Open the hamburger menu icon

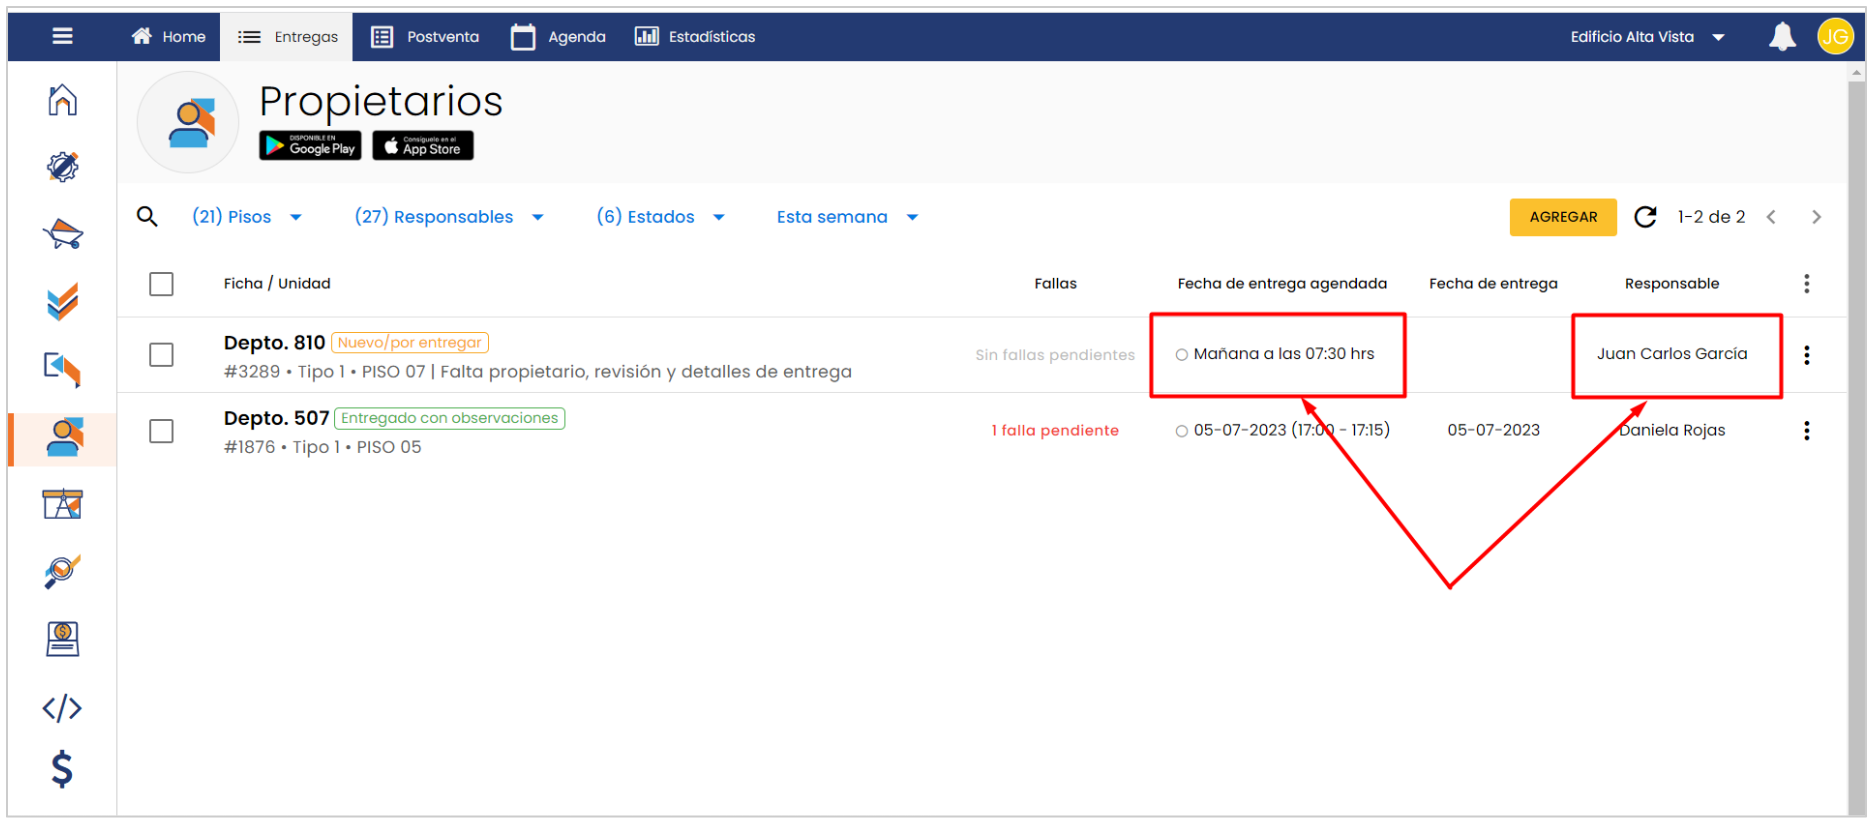coord(62,36)
